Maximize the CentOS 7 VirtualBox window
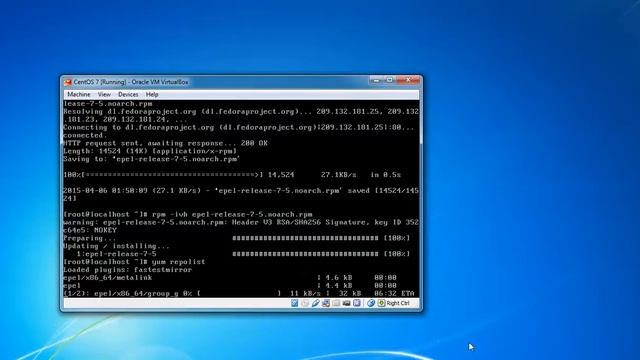640x360 pixels. (390, 80)
